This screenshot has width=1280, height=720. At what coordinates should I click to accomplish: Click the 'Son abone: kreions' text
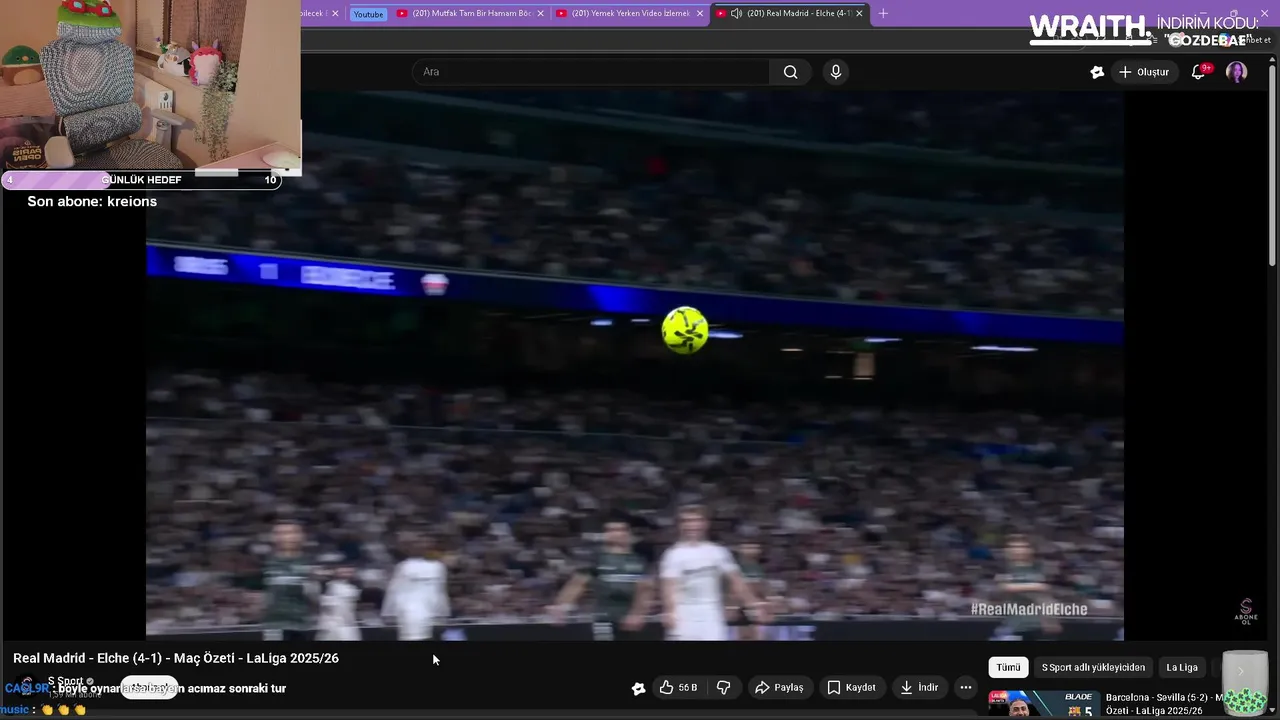tap(92, 202)
